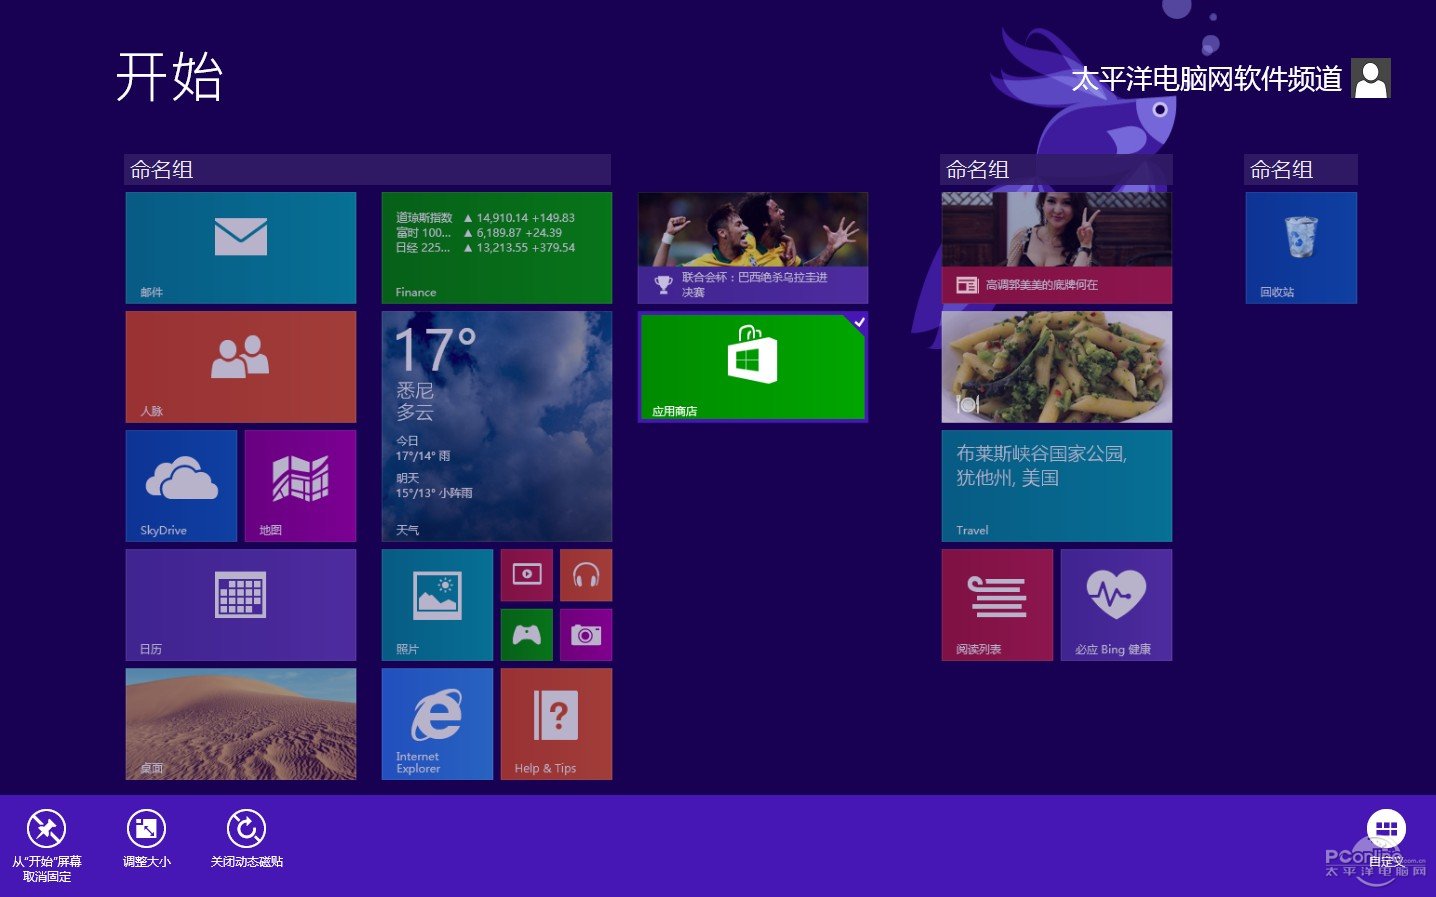Image resolution: width=1436 pixels, height=897 pixels.
Task: Click the small green Games controller tile
Action: pyautogui.click(x=527, y=635)
